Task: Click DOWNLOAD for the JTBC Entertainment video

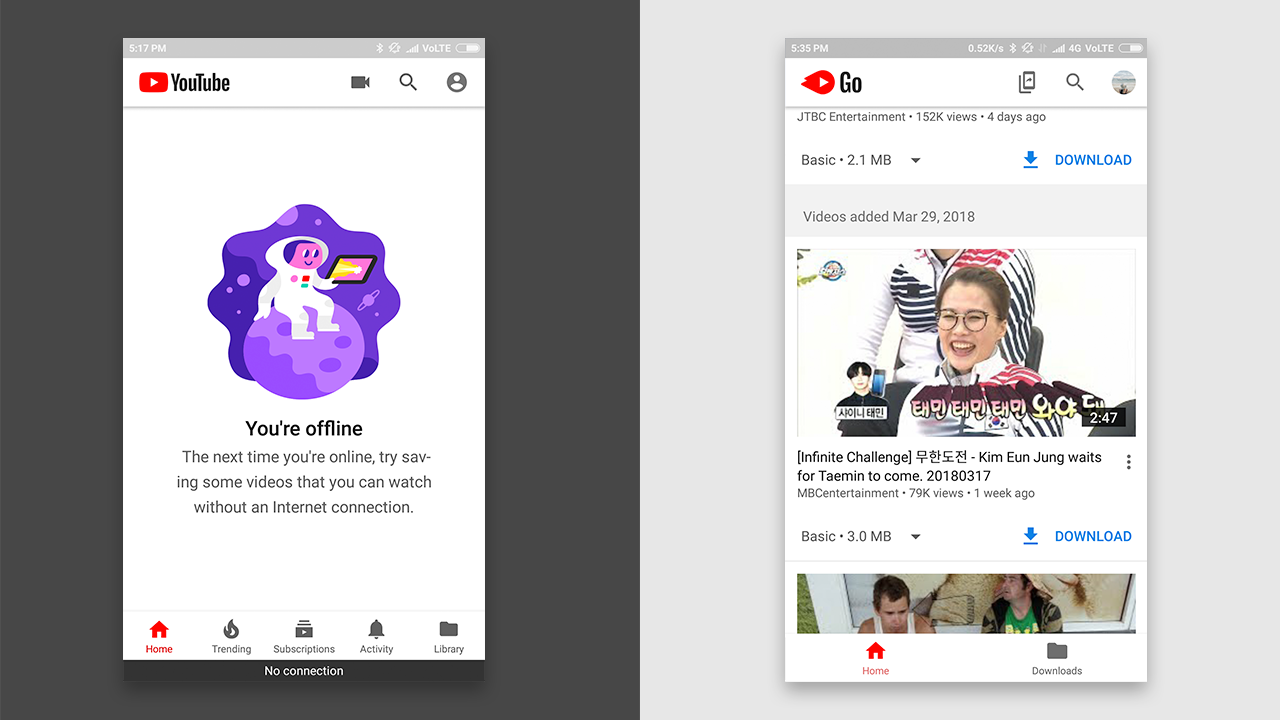Action: (x=1093, y=160)
